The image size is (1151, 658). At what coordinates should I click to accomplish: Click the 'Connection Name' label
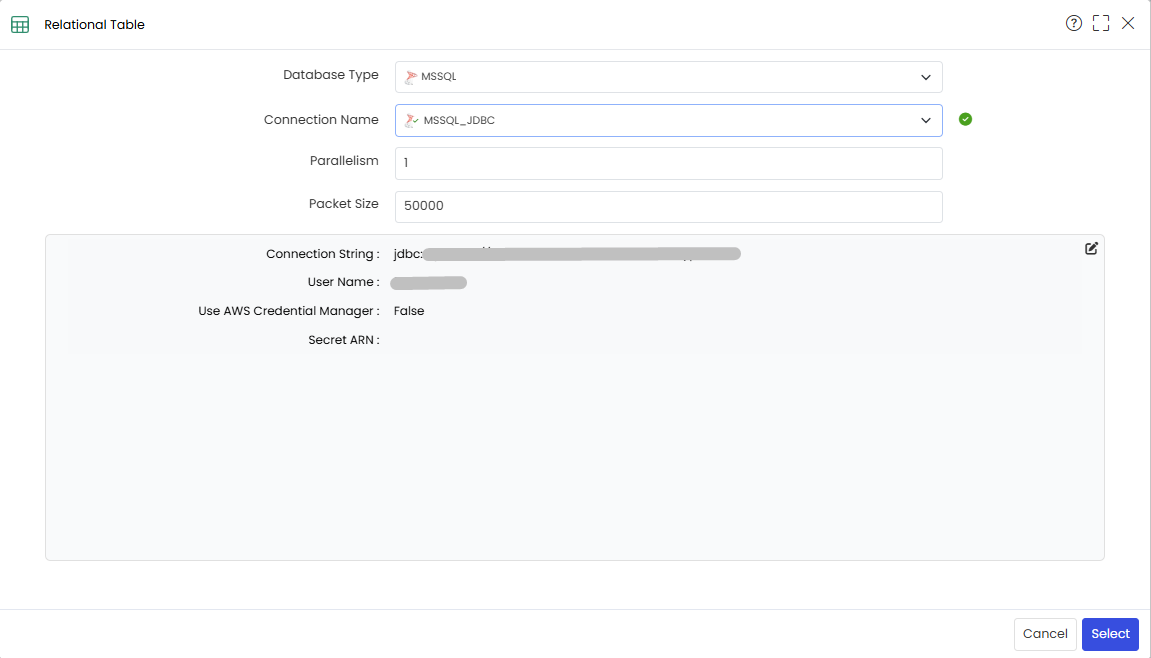tap(321, 120)
